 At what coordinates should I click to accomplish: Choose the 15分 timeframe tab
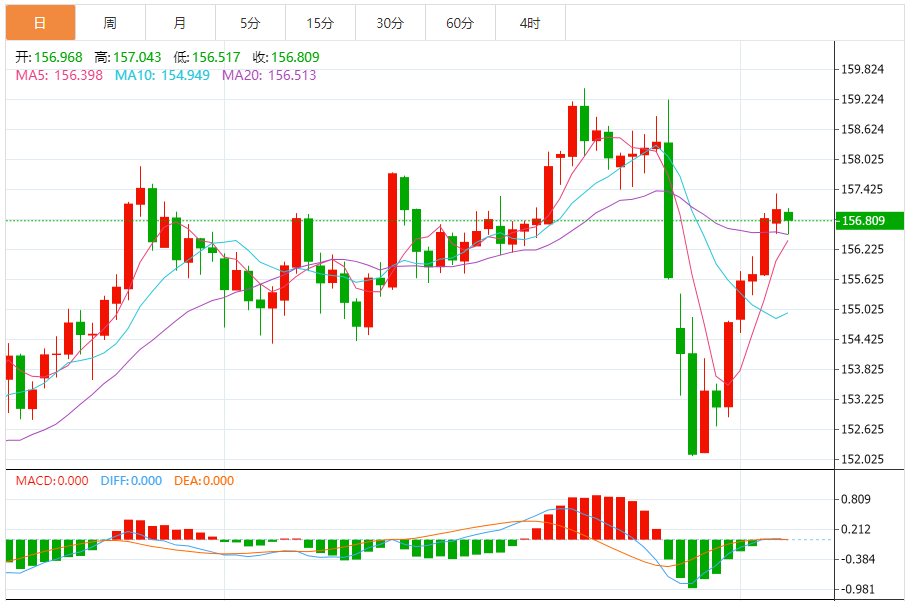[320, 22]
